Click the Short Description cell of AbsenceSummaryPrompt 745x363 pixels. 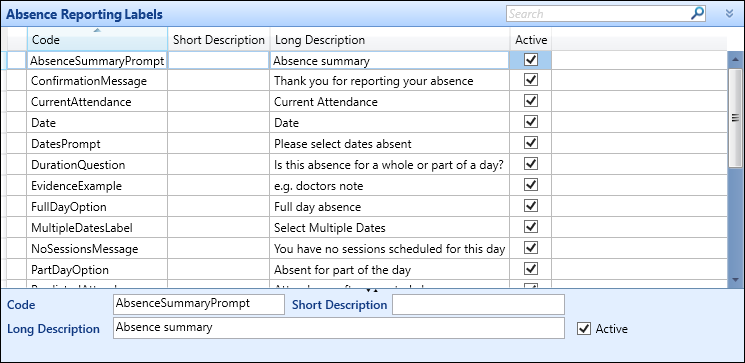[219, 61]
